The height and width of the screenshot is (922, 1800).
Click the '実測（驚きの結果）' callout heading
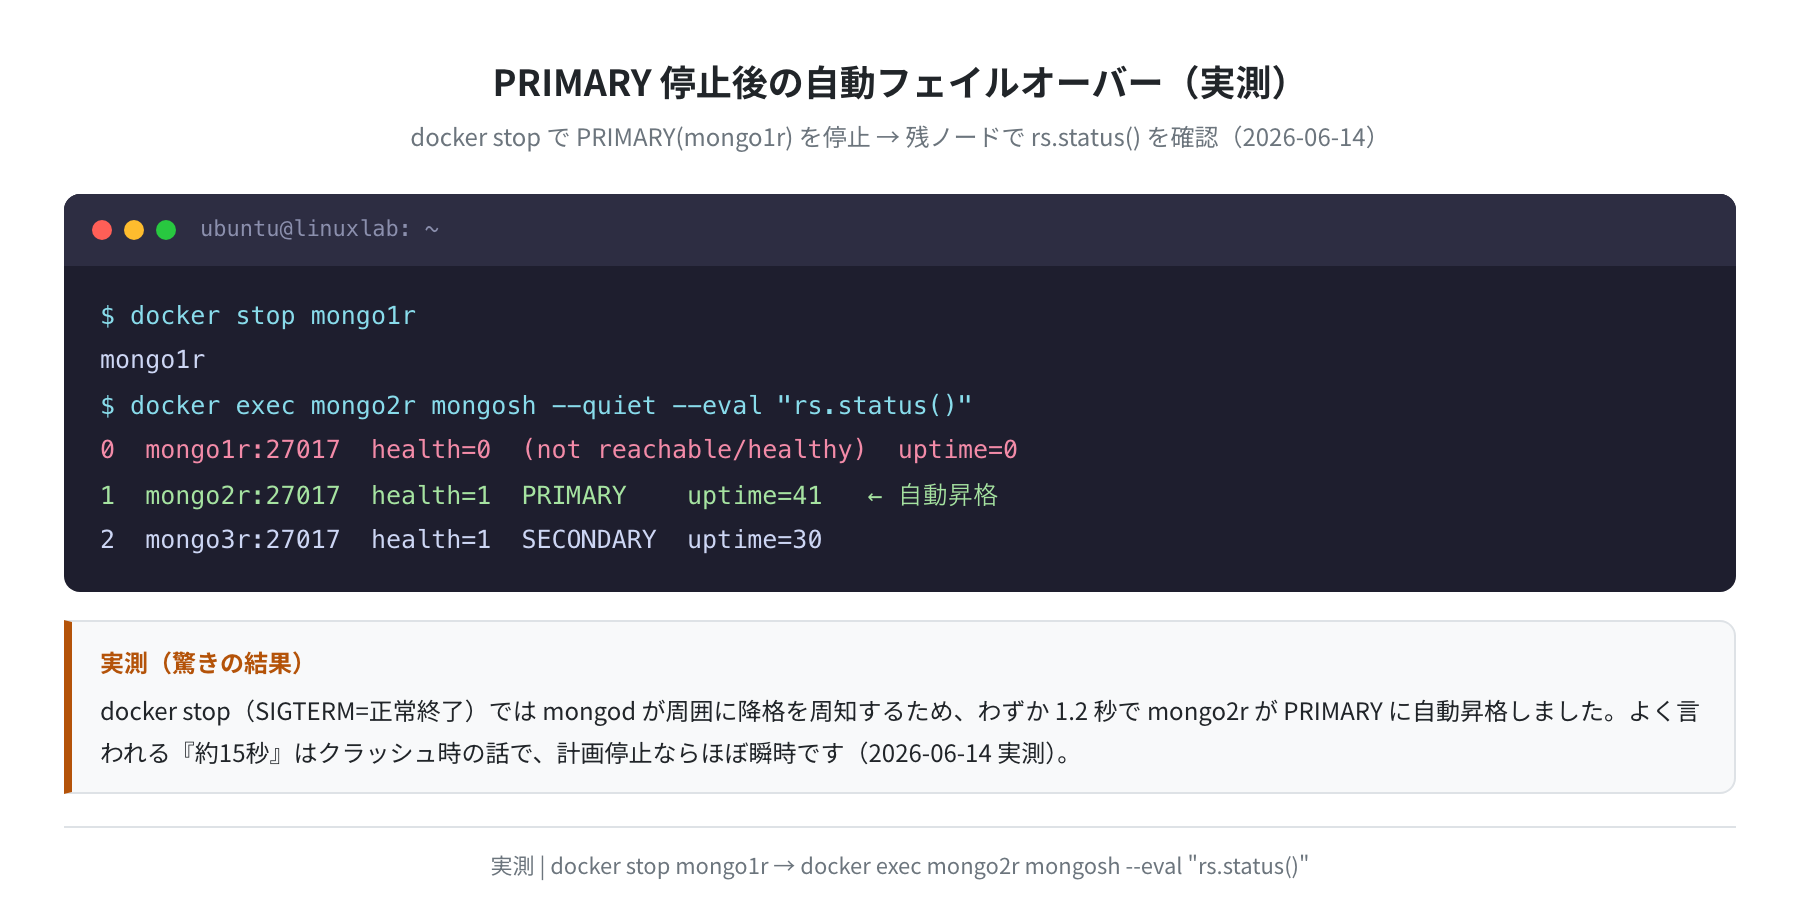(202, 663)
